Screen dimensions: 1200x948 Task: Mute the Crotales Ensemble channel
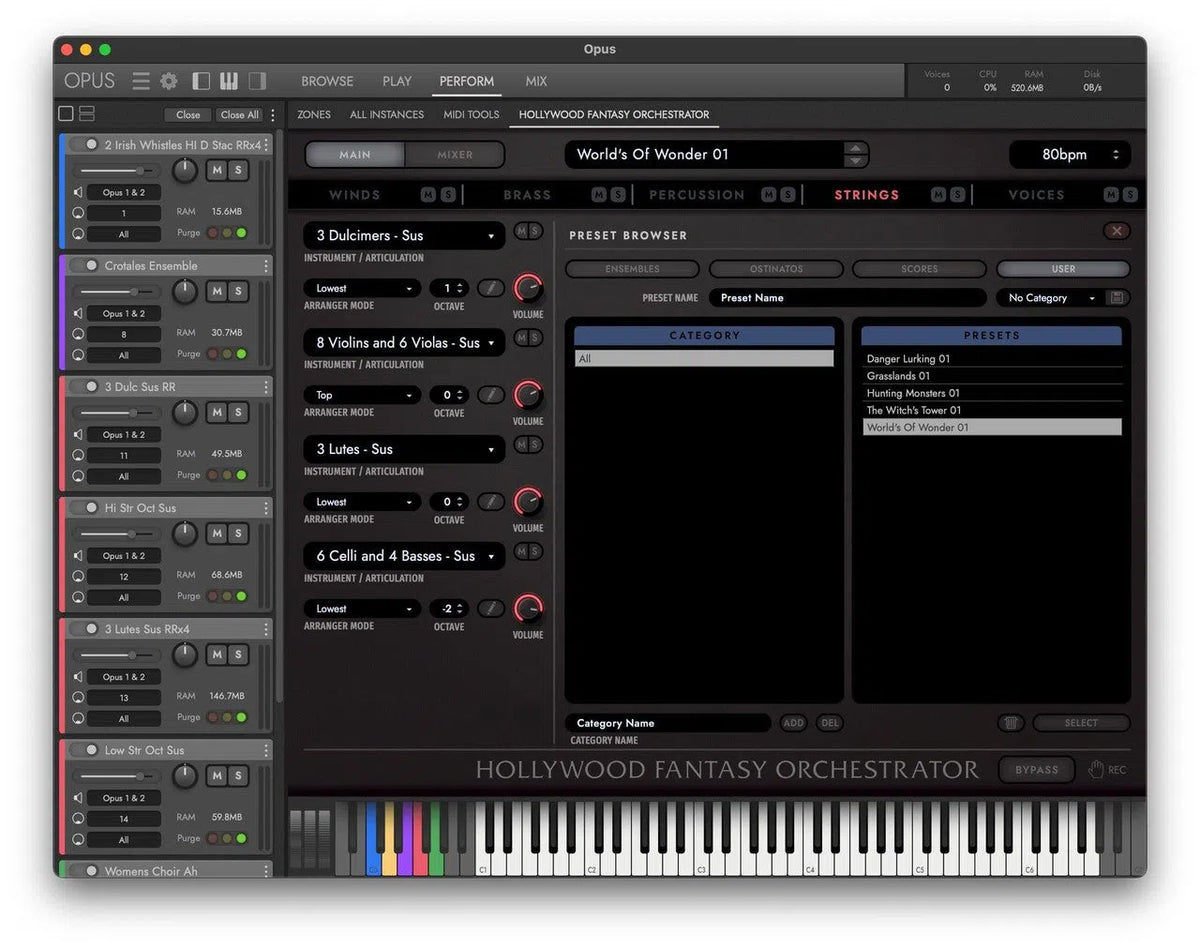pyautogui.click(x=216, y=292)
